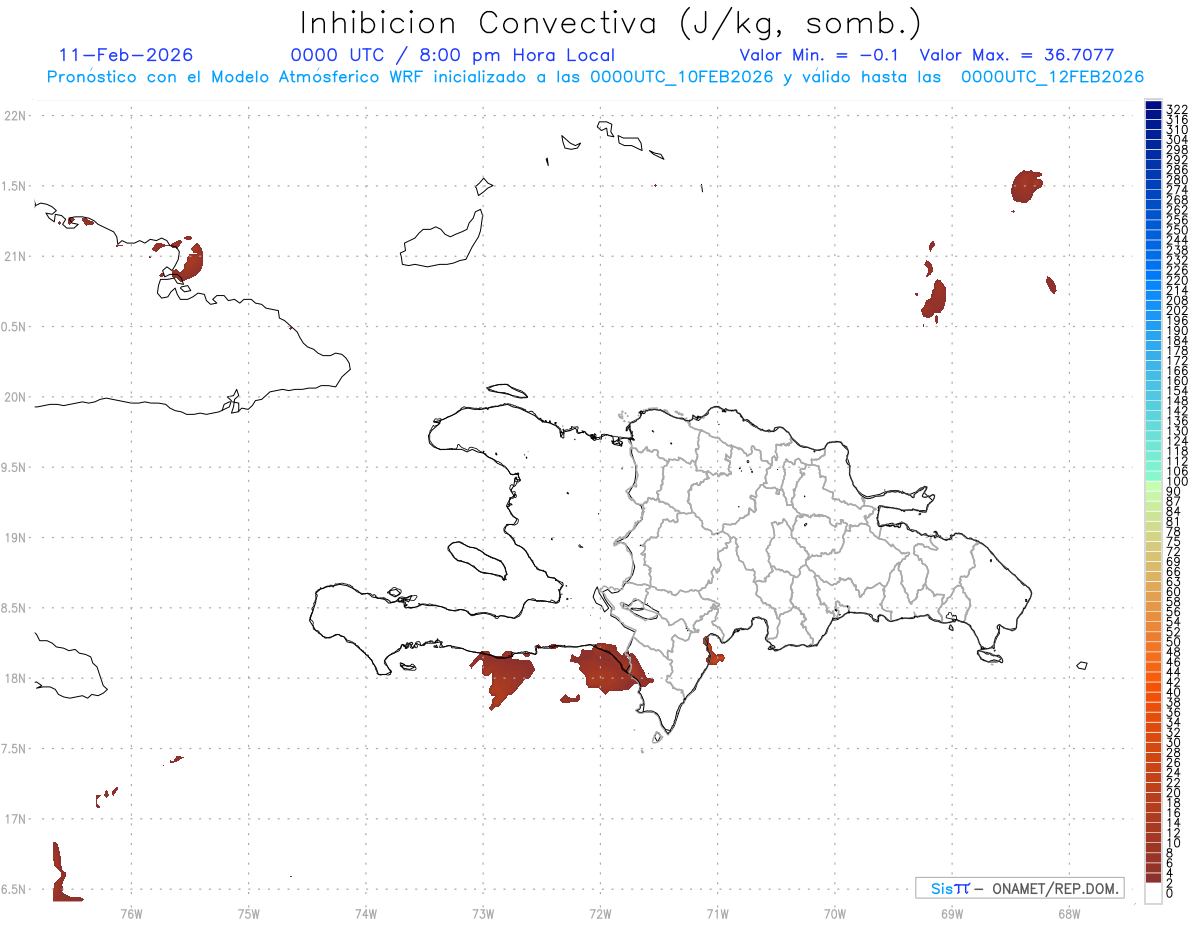This screenshot has width=1200, height=927.
Task: Click the 'Valor Min. = -0.1' readout
Action: (819, 55)
